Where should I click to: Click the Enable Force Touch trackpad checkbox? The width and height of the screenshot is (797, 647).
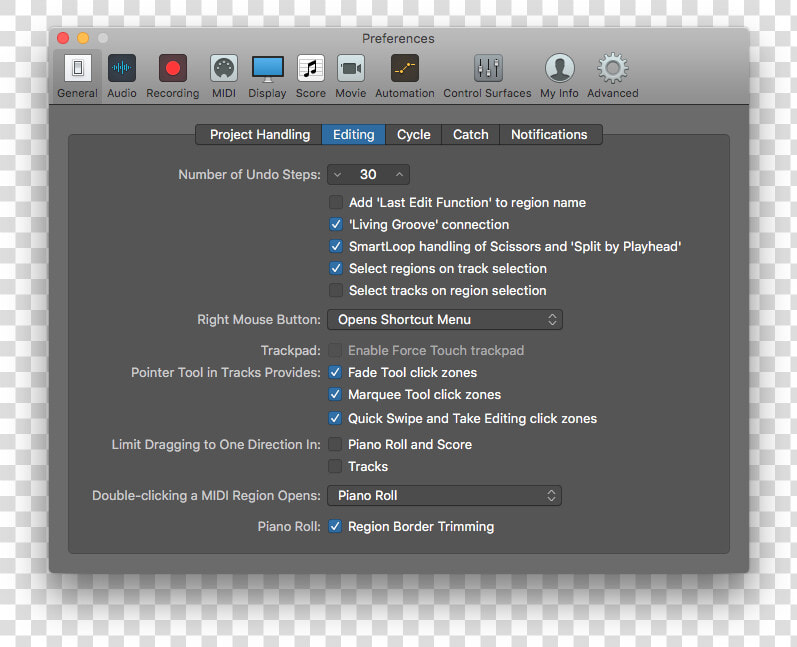point(335,350)
